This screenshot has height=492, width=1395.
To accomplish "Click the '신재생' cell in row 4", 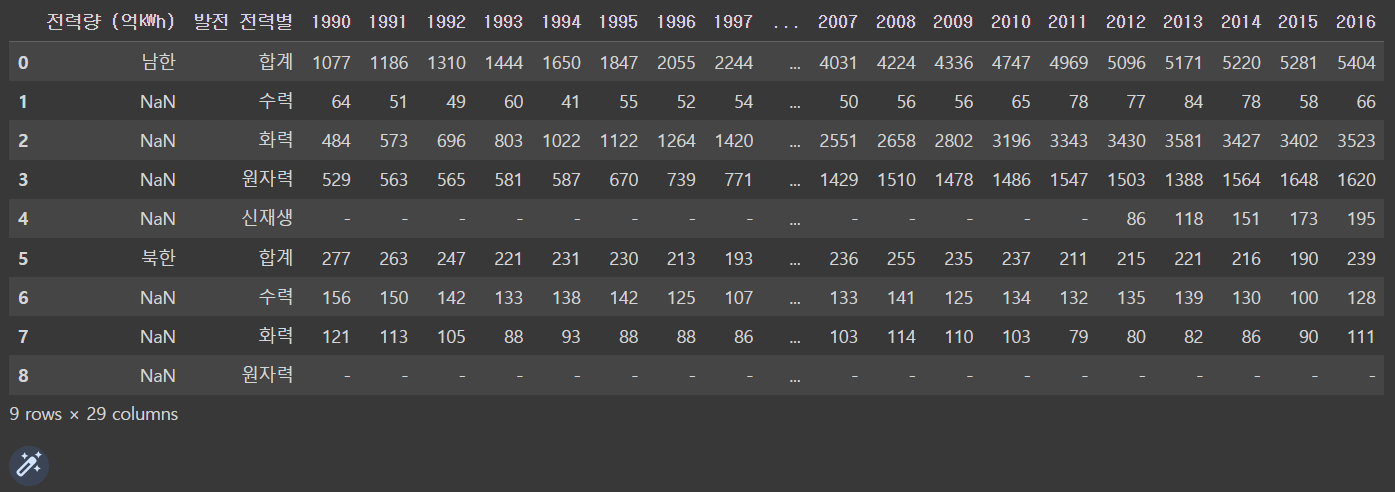I will coord(266,219).
